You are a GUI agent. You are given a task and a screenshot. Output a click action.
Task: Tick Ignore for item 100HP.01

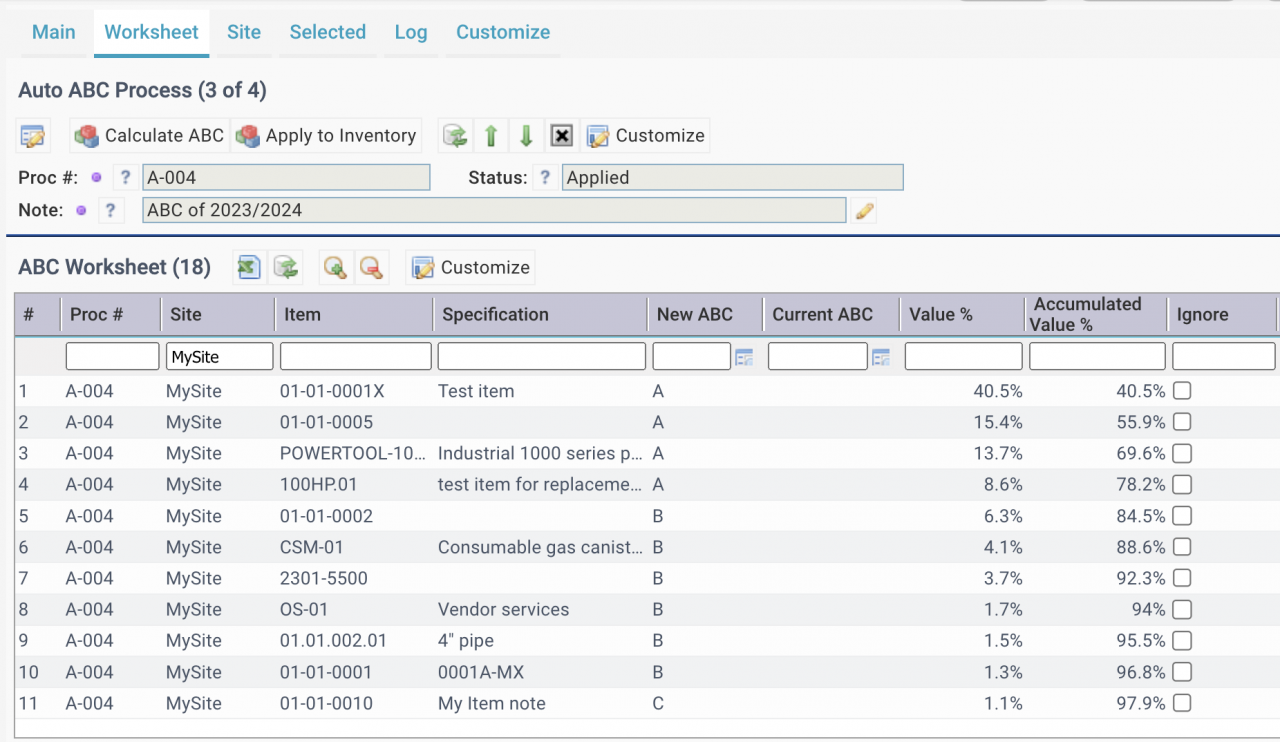(1182, 484)
